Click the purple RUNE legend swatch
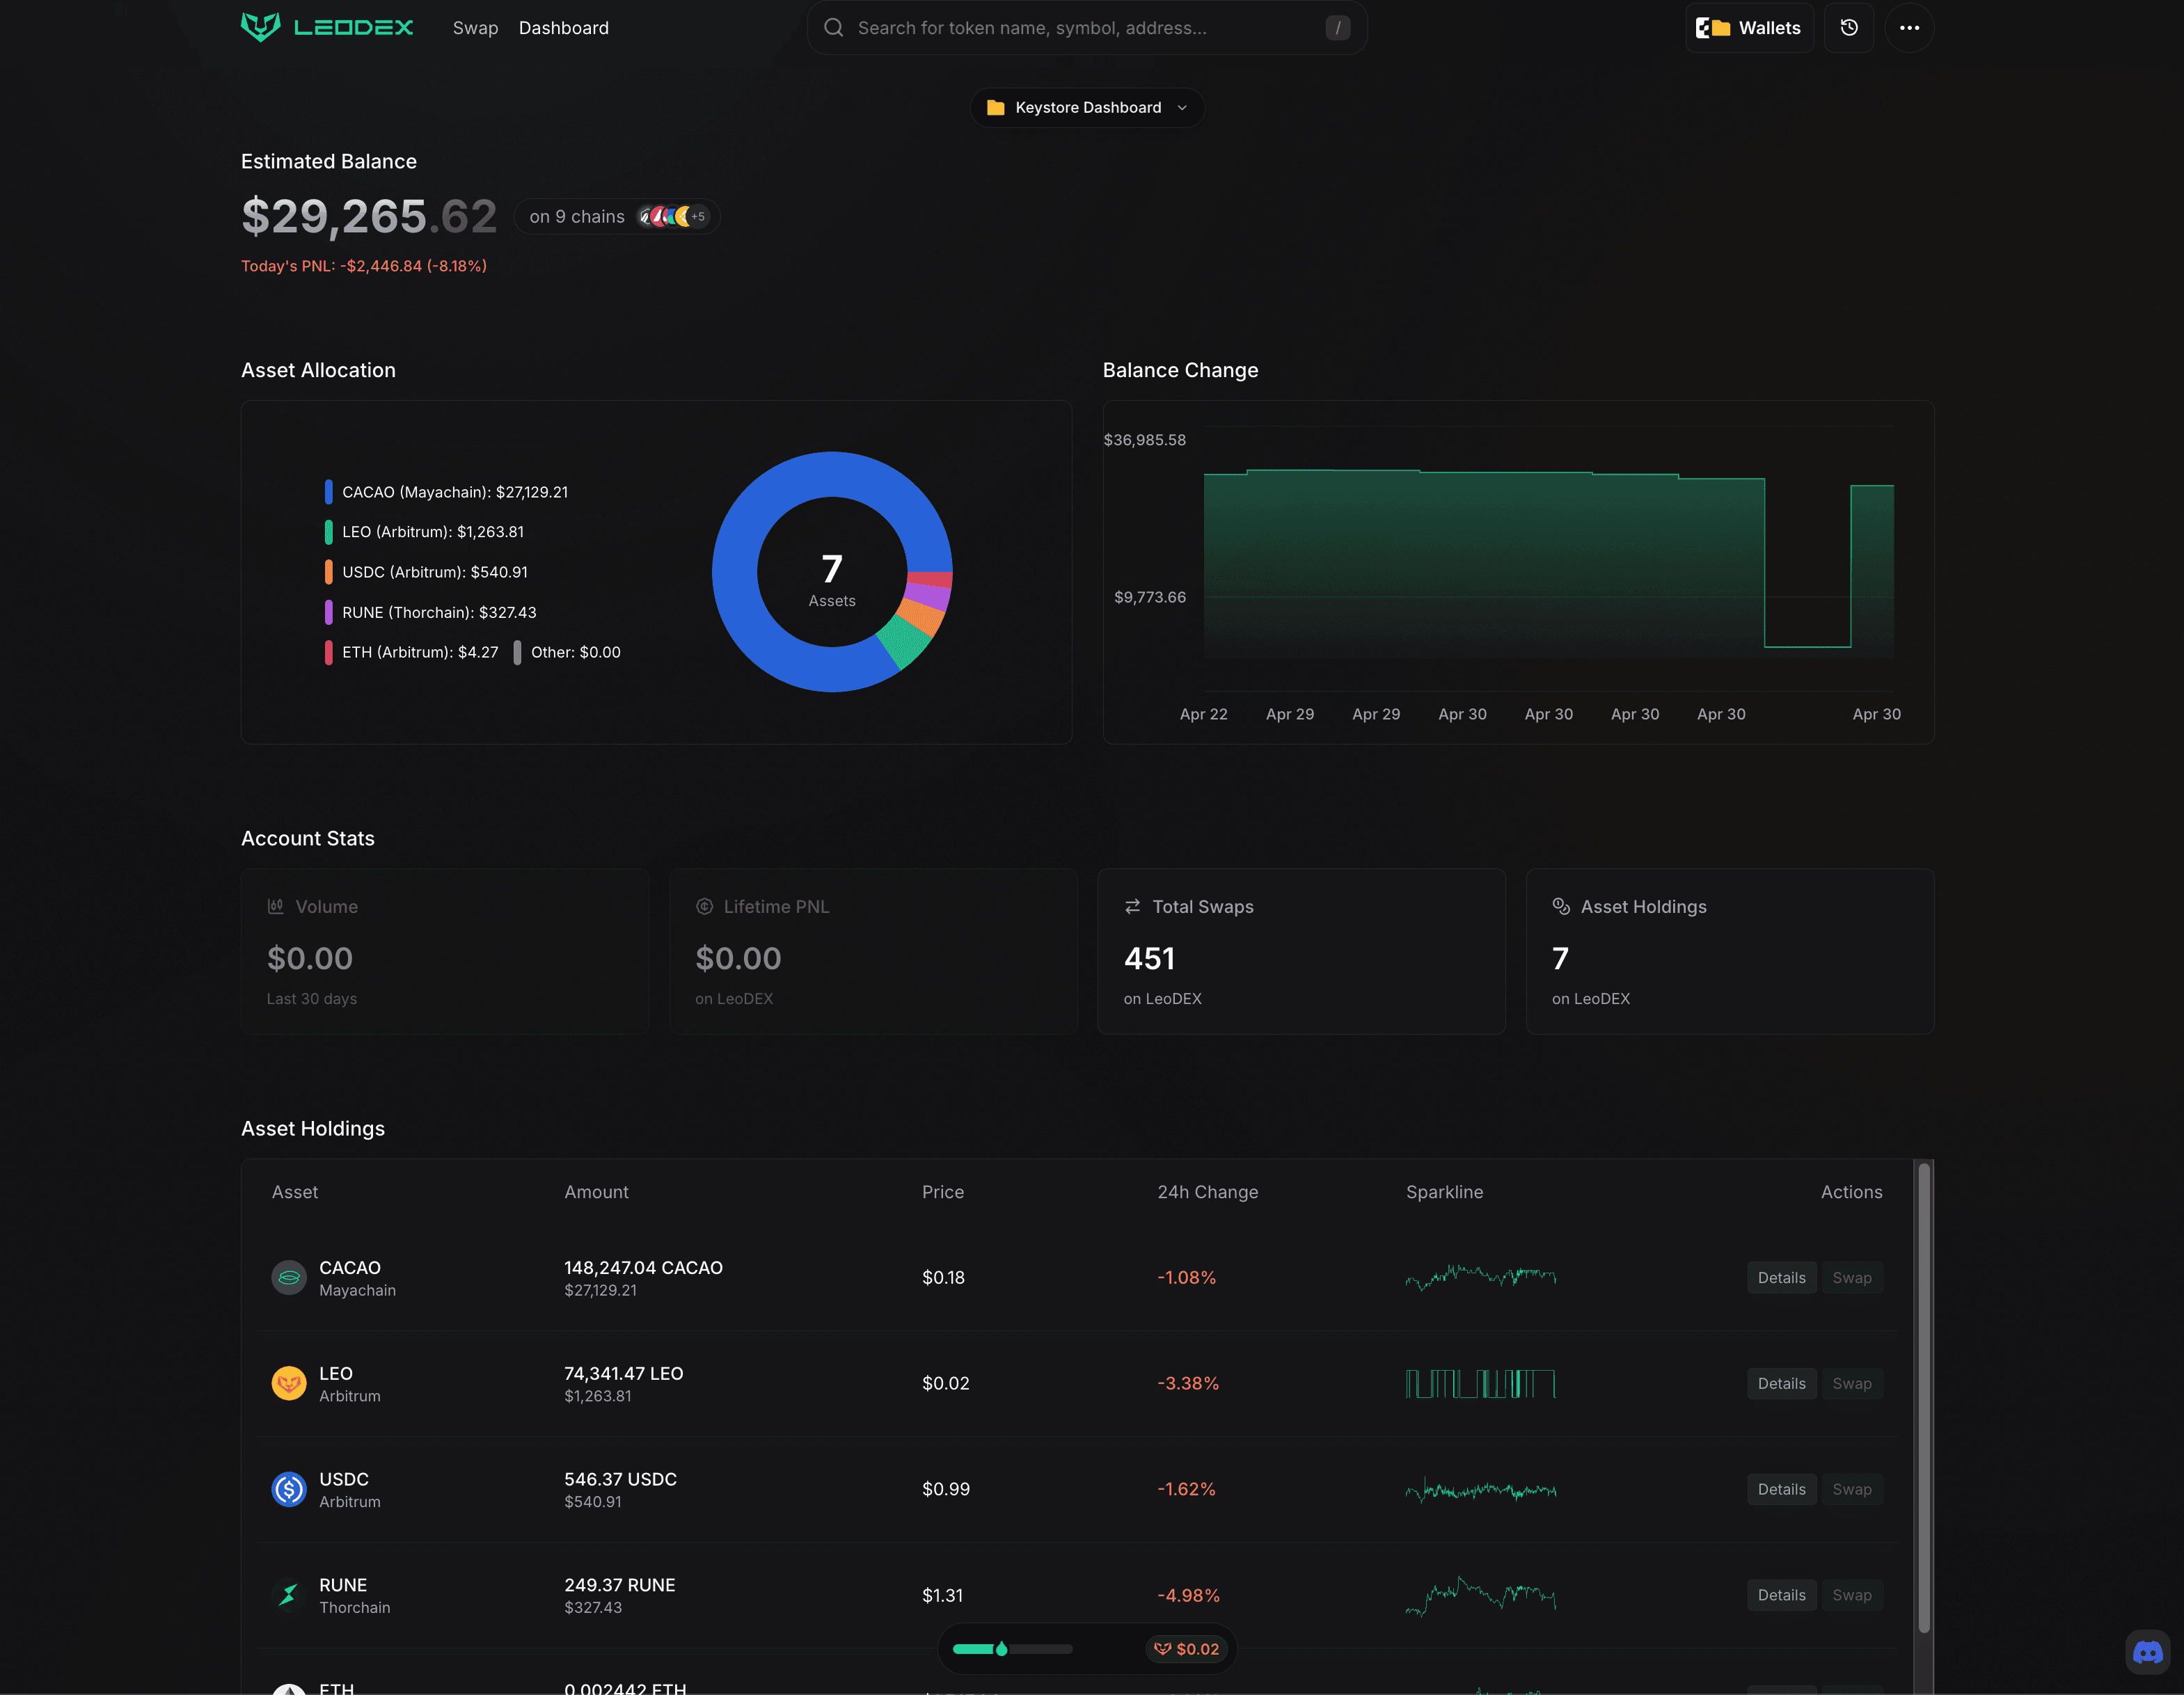This screenshot has width=2184, height=1695. pyautogui.click(x=328, y=612)
